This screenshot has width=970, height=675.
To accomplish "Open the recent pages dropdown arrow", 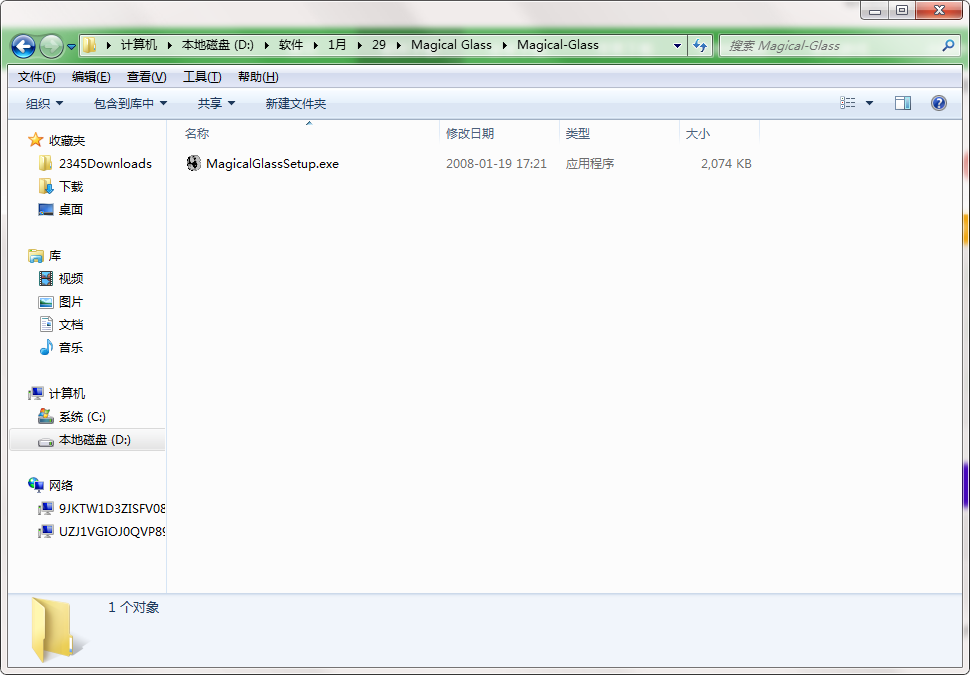I will tap(71, 46).
